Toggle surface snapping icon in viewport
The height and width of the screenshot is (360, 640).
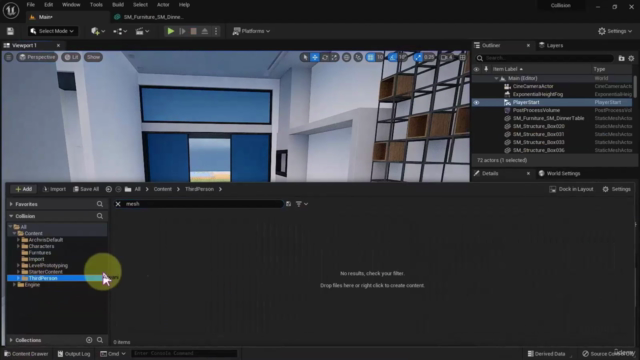click(358, 58)
